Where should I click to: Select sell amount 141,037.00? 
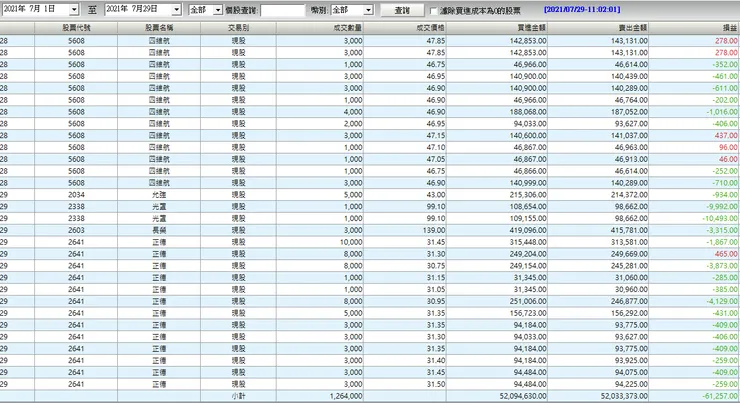click(x=629, y=135)
